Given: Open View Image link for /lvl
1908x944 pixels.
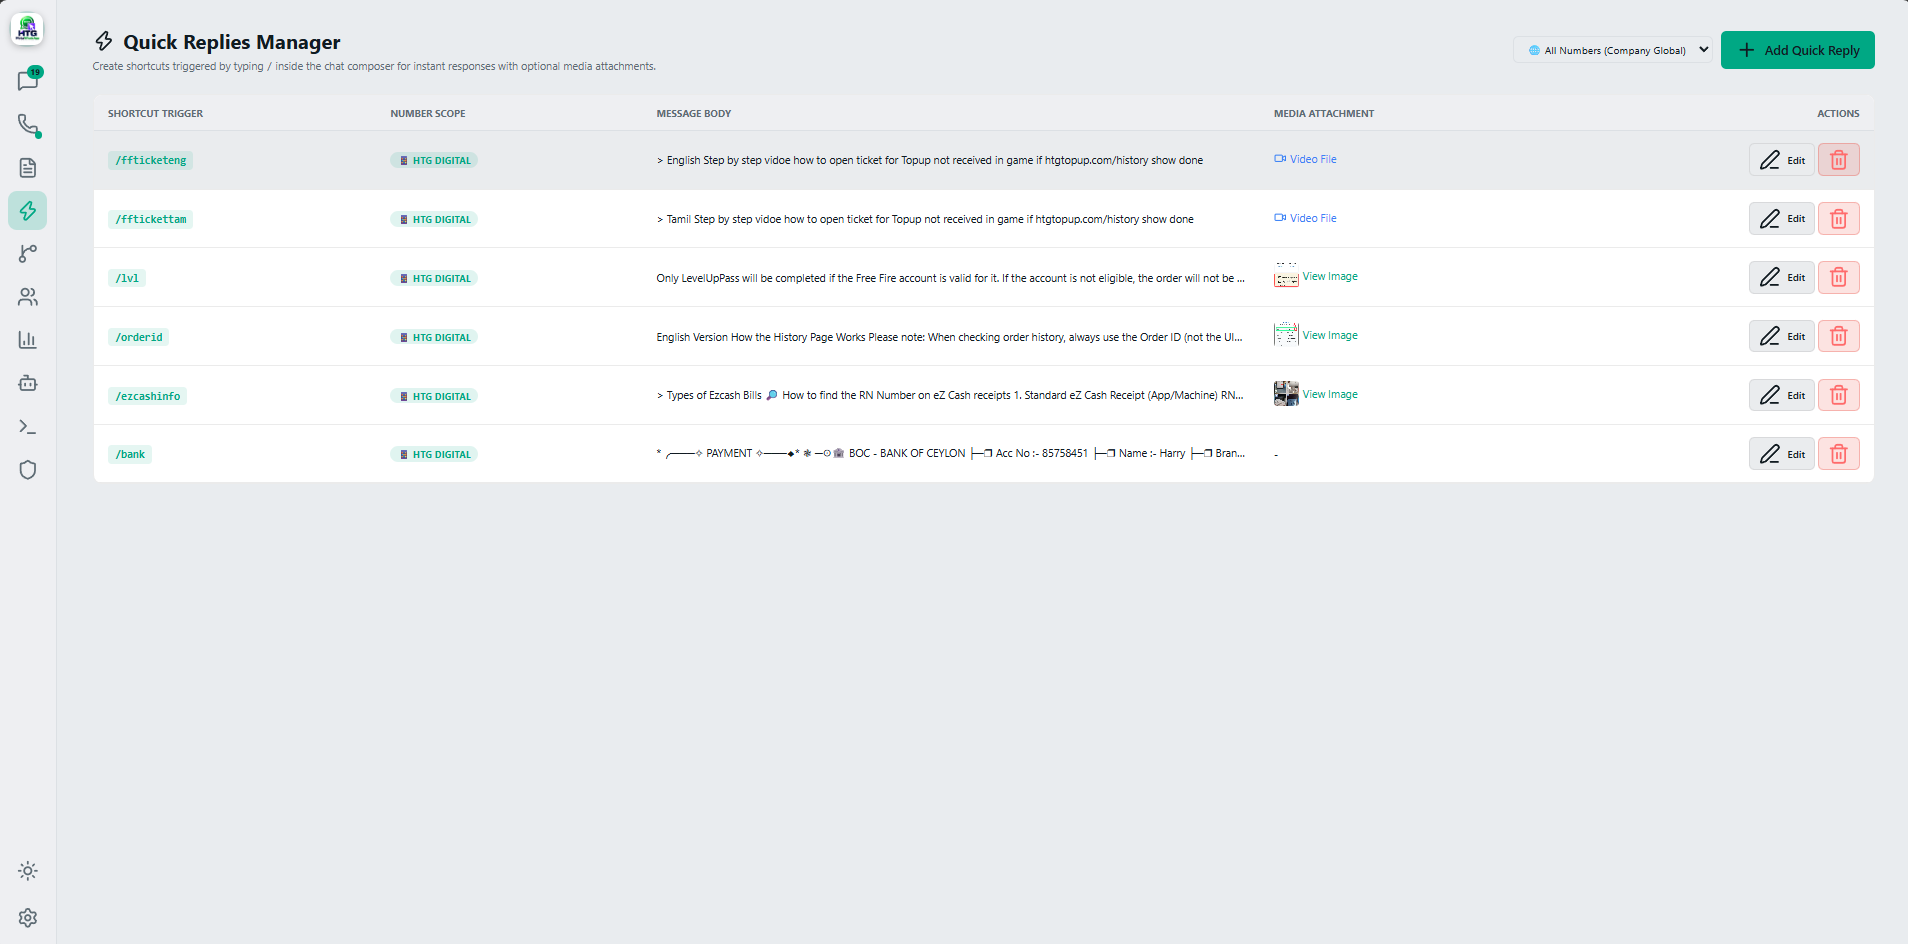Looking at the screenshot, I should pyautogui.click(x=1330, y=276).
